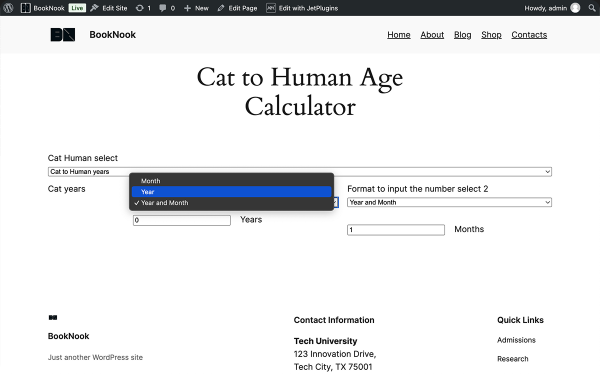Open the Admissions quick link
600x375 pixels.
[x=516, y=340]
